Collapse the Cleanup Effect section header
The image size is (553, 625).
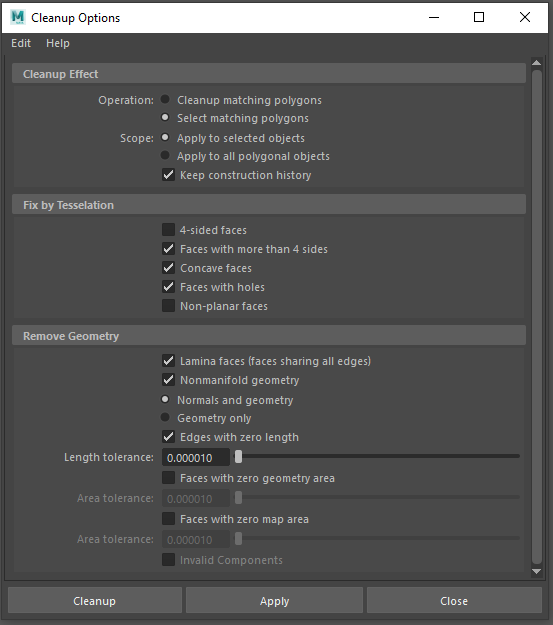(x=269, y=74)
